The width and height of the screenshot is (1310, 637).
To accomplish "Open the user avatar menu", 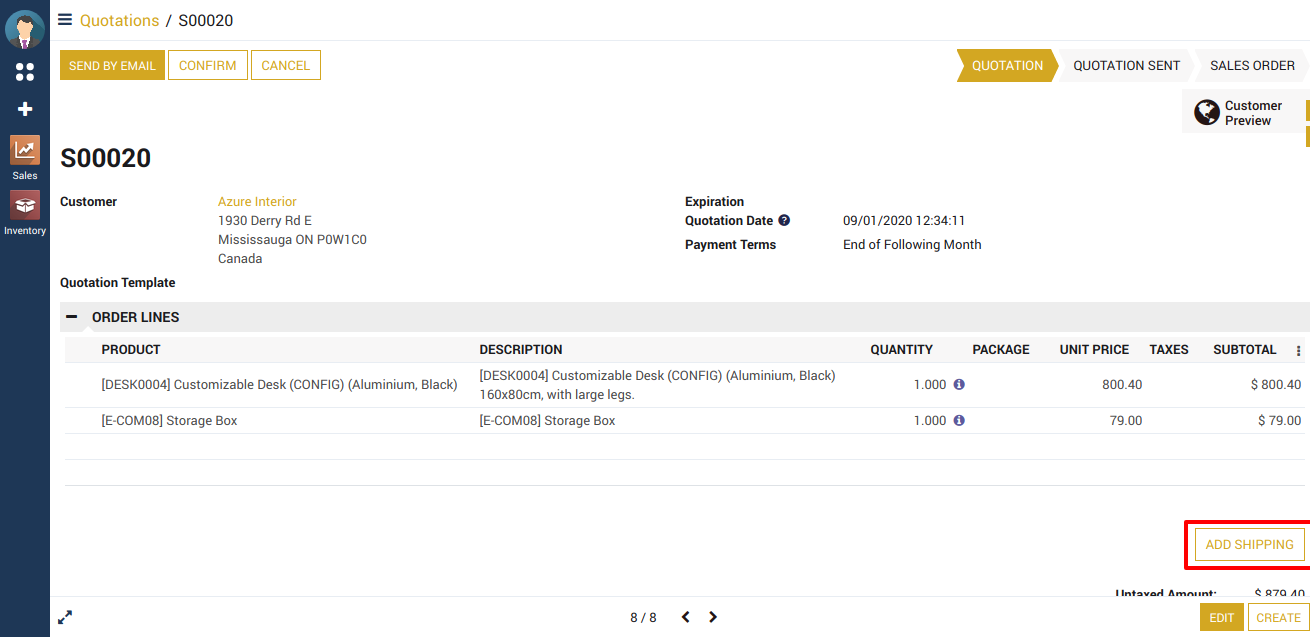I will coord(25,29).
